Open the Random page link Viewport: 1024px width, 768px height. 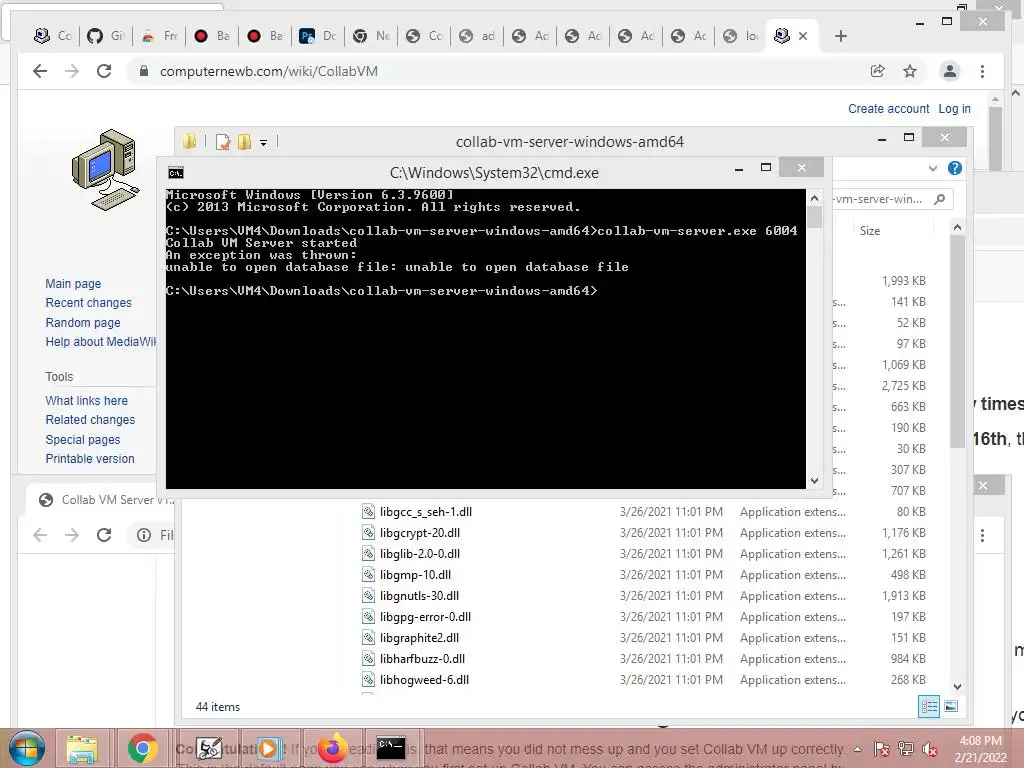coord(83,323)
